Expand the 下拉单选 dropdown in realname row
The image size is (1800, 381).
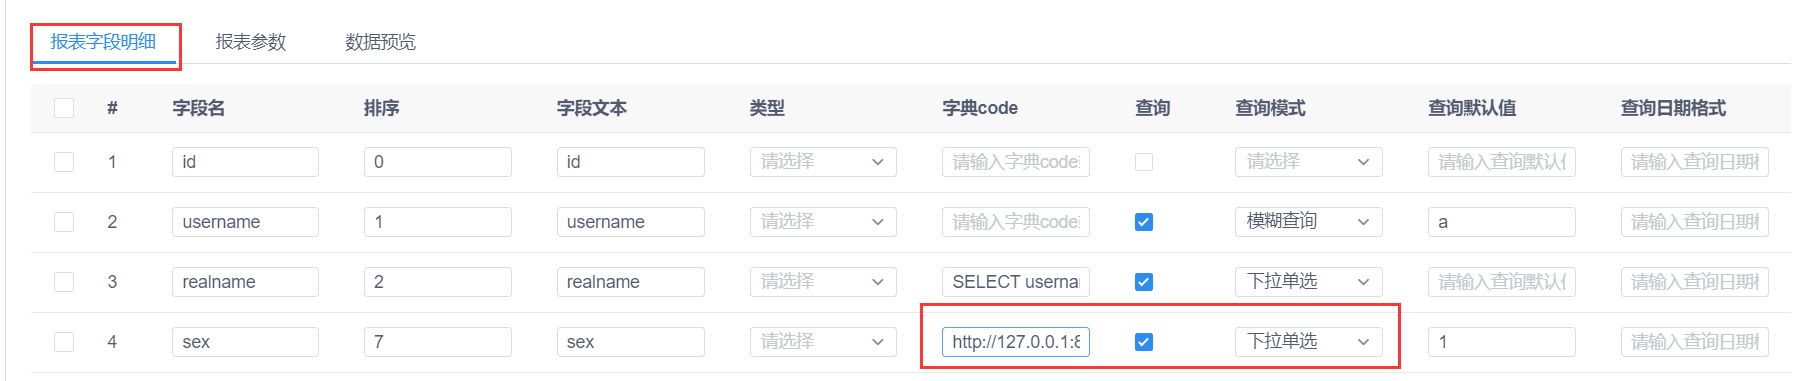coord(1308,282)
